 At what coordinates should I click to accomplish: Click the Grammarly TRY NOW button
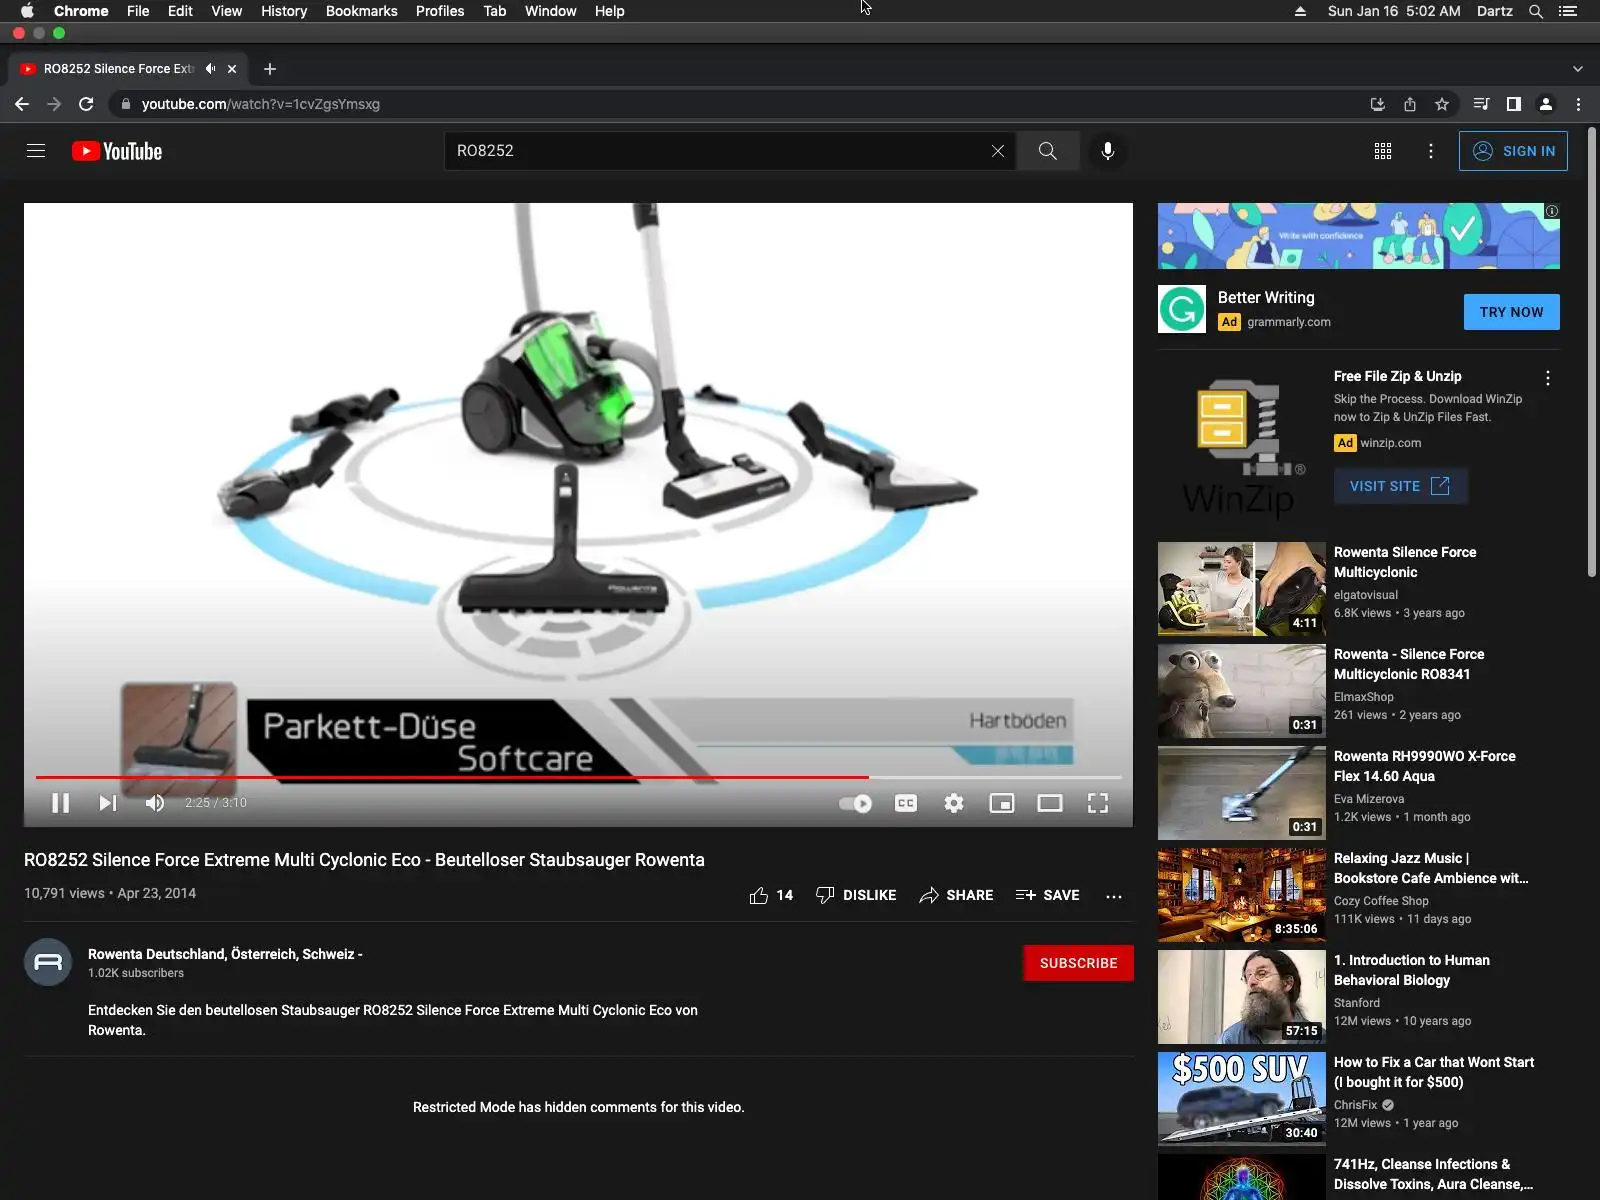coord(1511,312)
